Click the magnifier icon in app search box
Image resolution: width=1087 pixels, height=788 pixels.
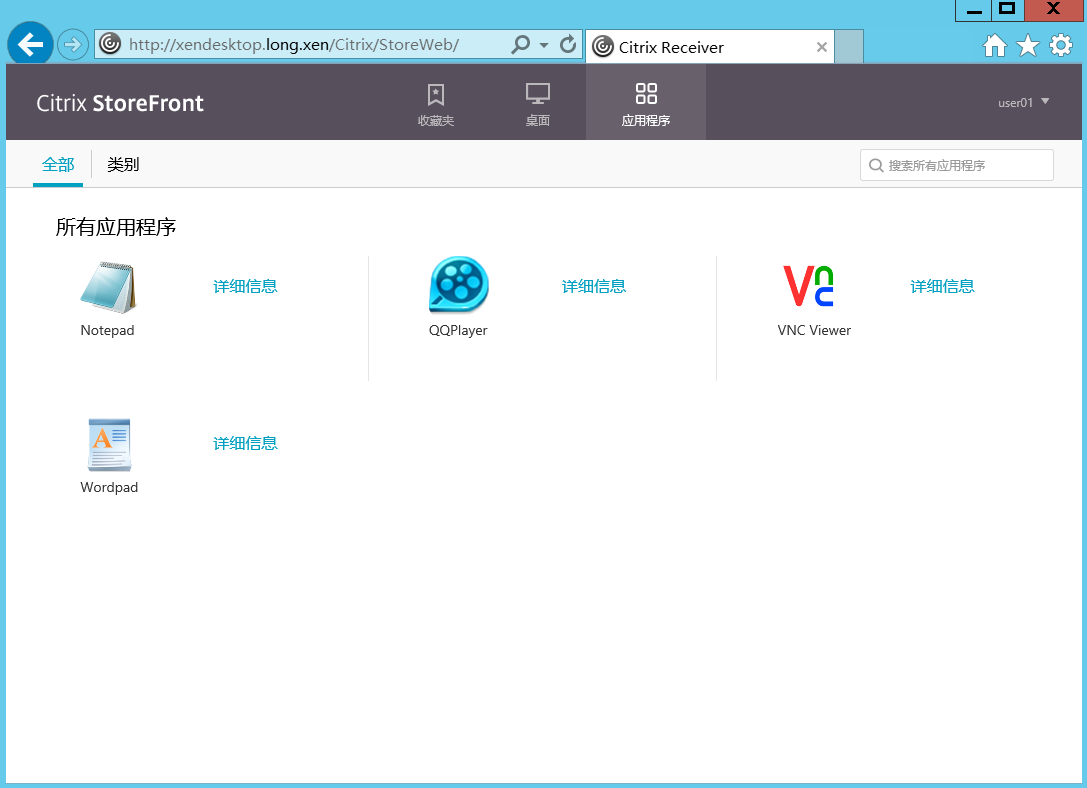tap(876, 166)
